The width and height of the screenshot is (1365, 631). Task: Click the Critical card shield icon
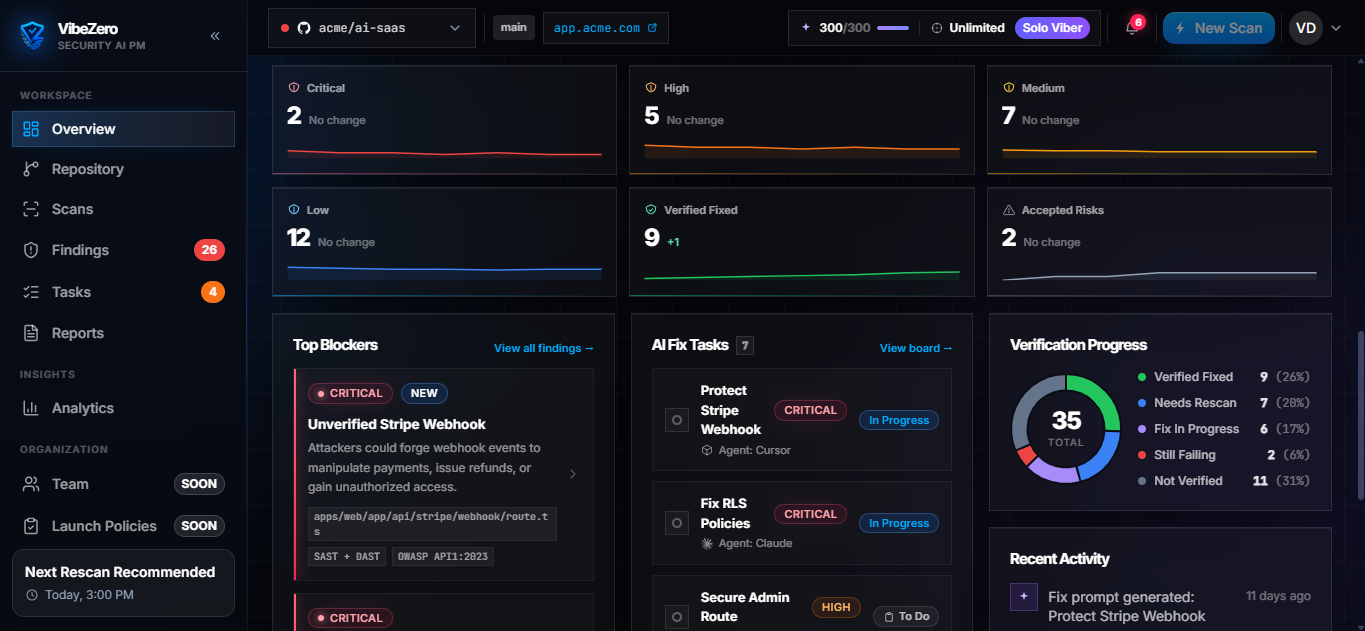[294, 88]
